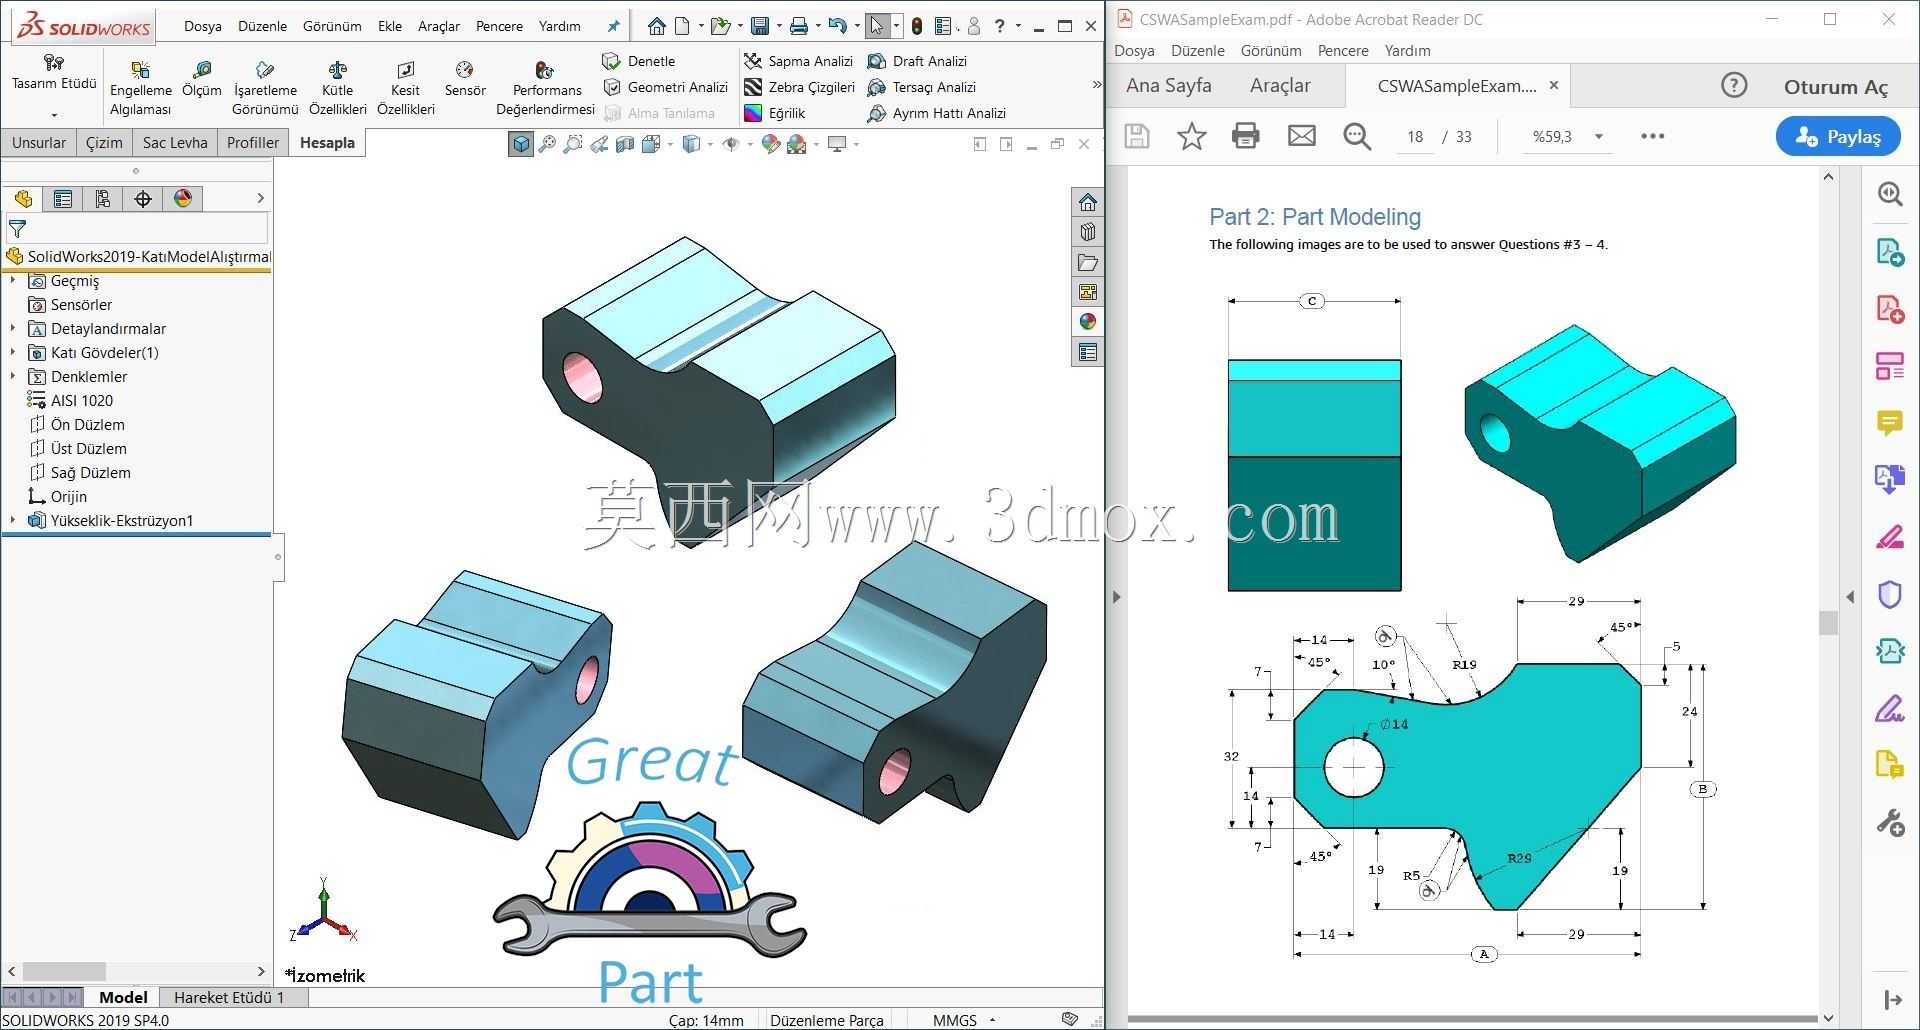This screenshot has height=1030, width=1920.
Task: Select the Ölçüm measure tool
Action: point(201,79)
